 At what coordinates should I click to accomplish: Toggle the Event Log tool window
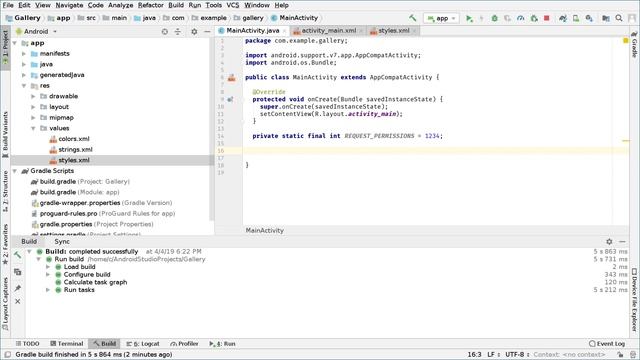[x=607, y=344]
